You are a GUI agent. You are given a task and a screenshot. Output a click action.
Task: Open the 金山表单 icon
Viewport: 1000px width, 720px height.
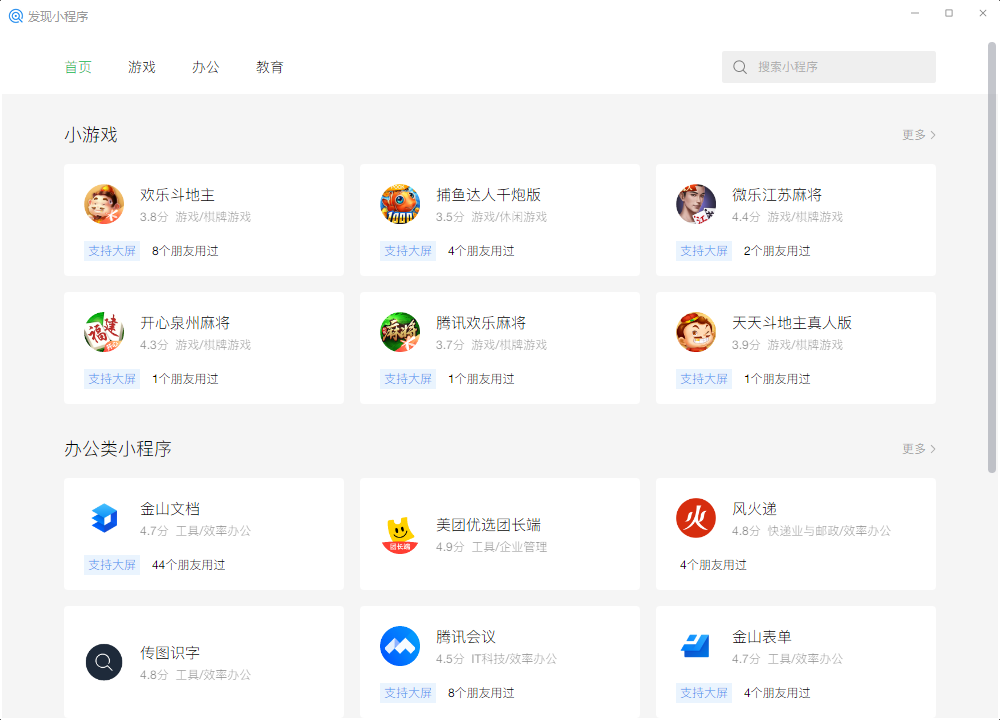pyautogui.click(x=696, y=646)
